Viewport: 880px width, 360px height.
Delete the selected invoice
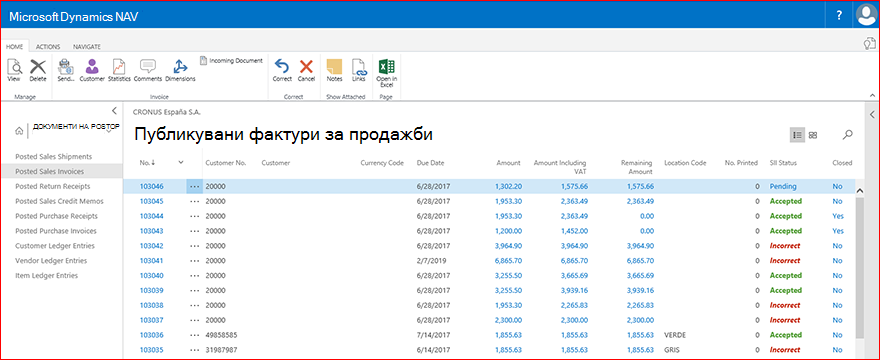coord(38,67)
